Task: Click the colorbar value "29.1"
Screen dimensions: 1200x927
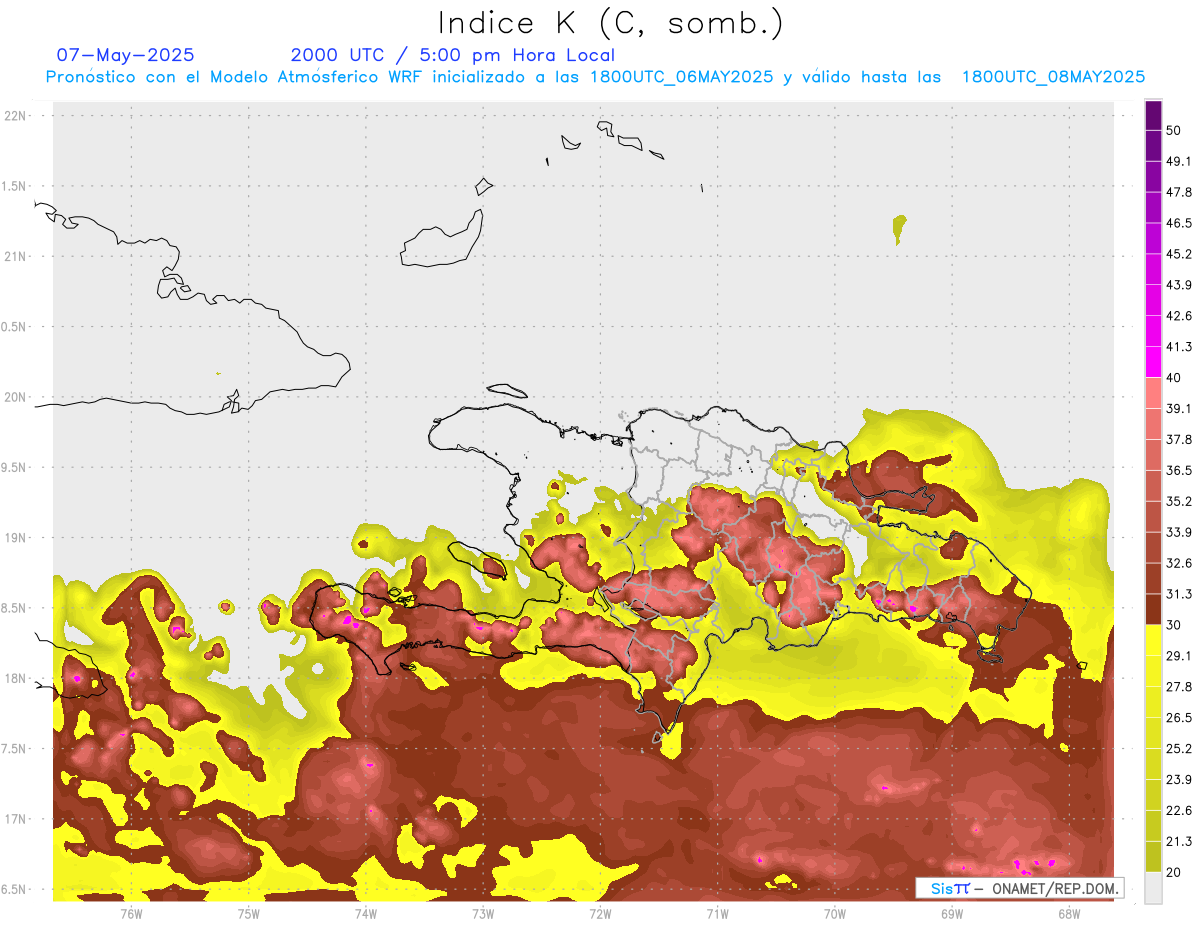Action: tap(1178, 656)
